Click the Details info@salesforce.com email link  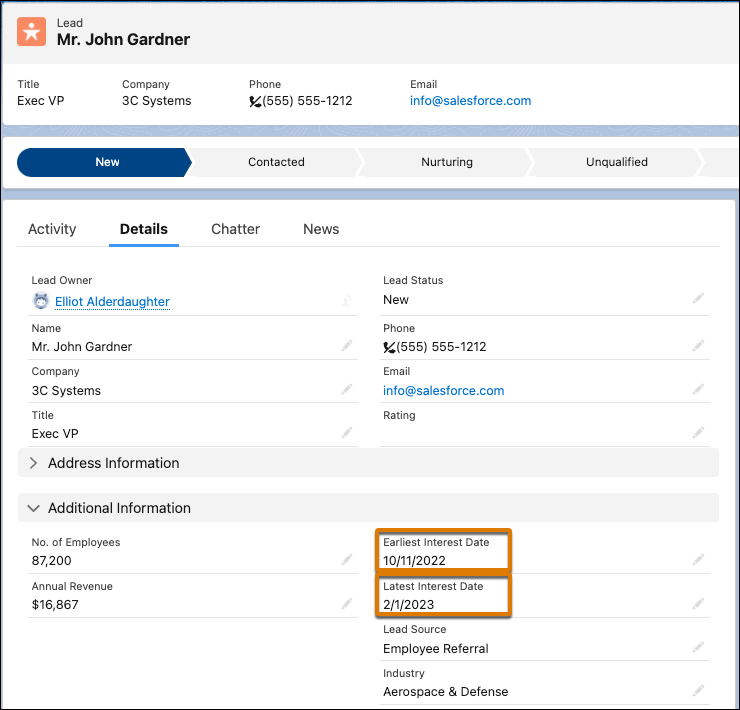444,391
